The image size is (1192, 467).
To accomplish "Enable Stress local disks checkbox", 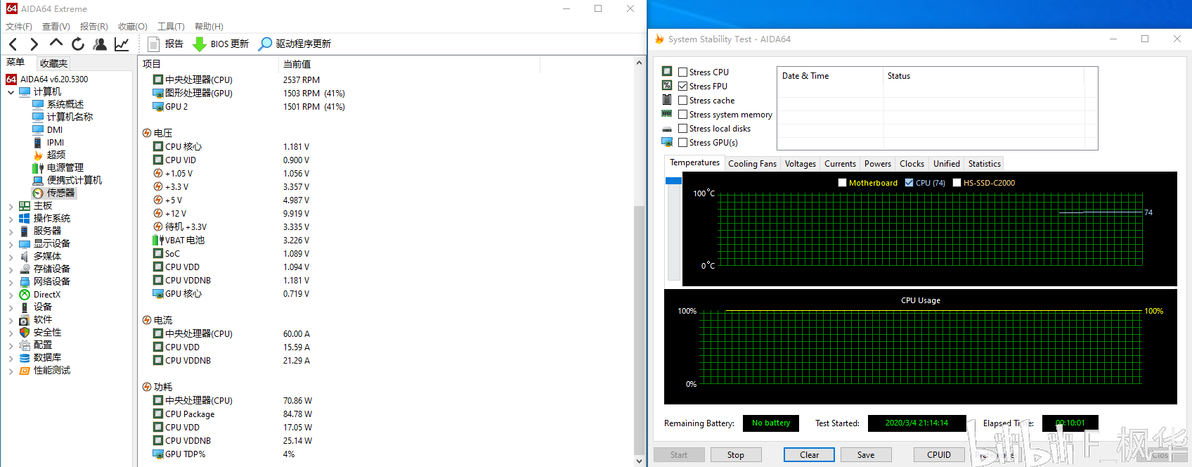I will (683, 129).
